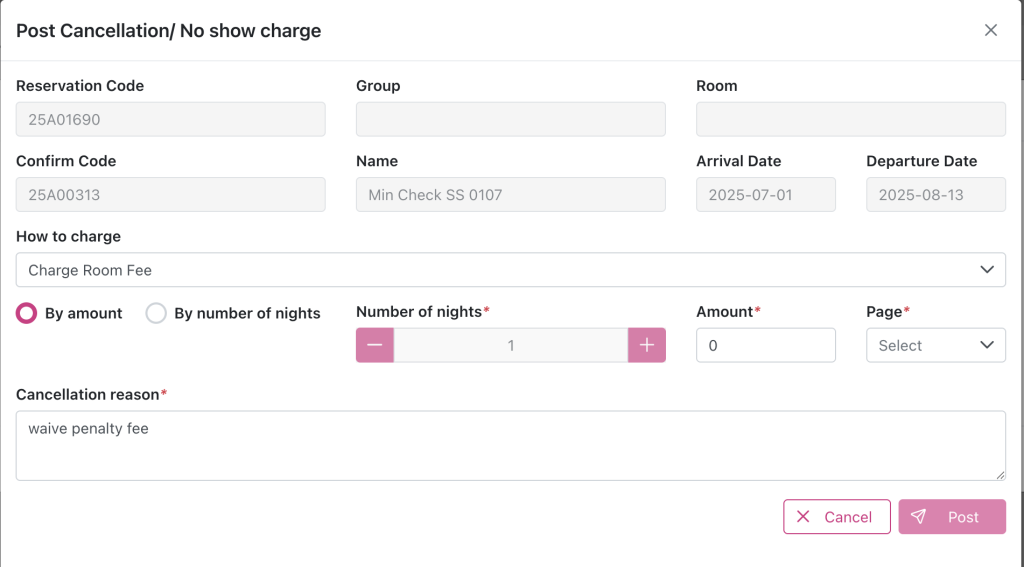This screenshot has height=567, width=1024.
Task: Close the Post Cancellation dialog with X
Action: click(x=990, y=30)
